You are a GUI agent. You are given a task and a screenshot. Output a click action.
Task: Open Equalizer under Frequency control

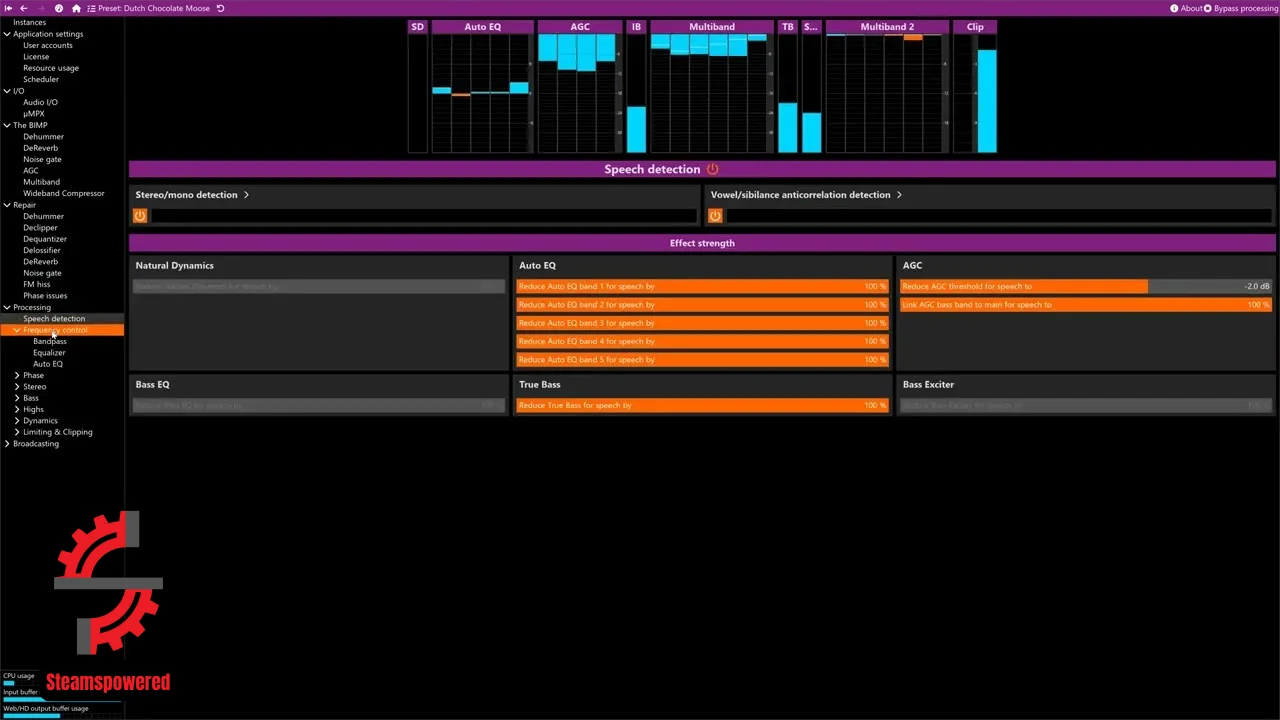[x=49, y=352]
